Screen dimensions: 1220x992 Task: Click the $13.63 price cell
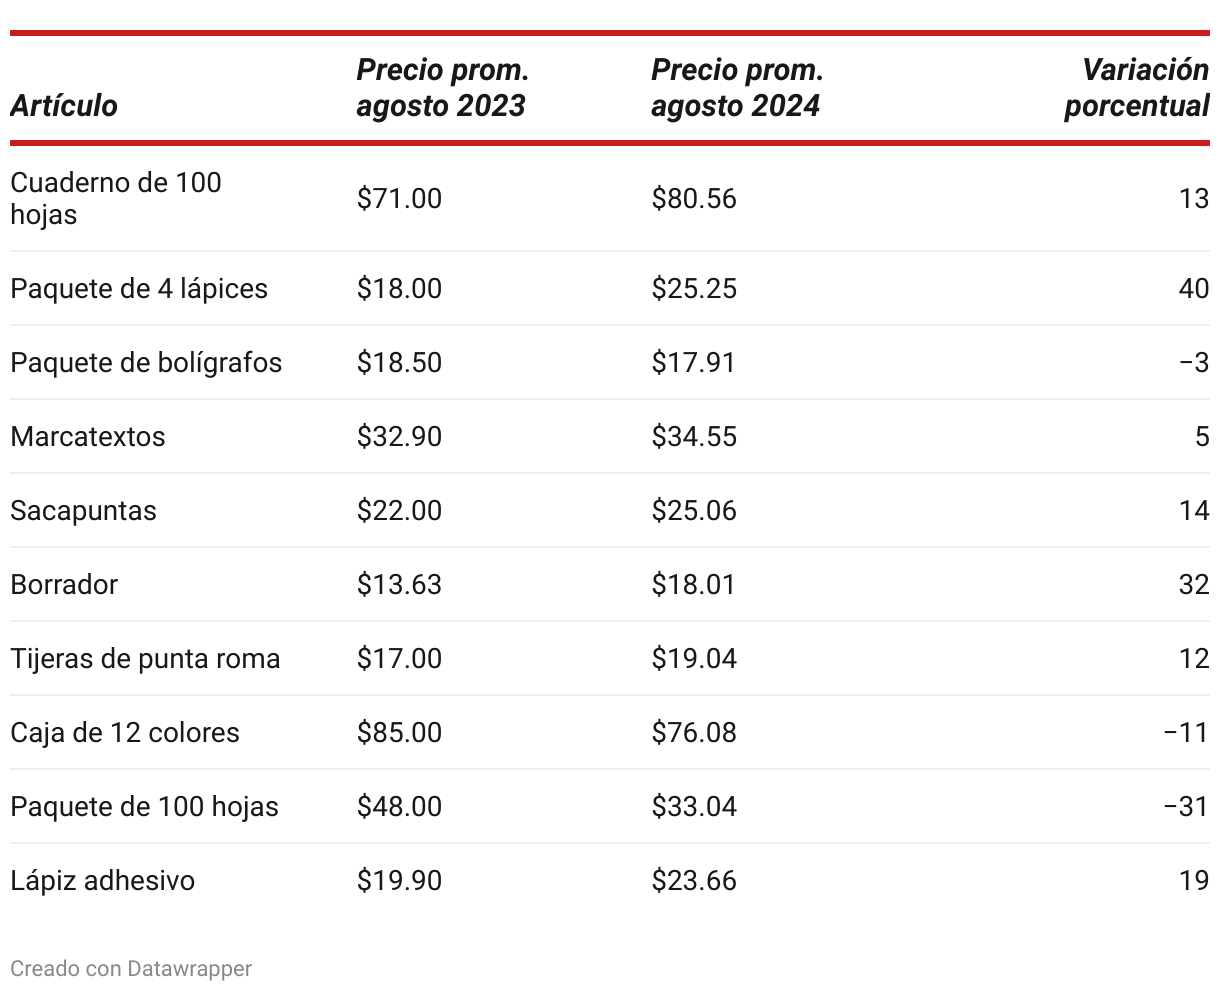pos(399,584)
